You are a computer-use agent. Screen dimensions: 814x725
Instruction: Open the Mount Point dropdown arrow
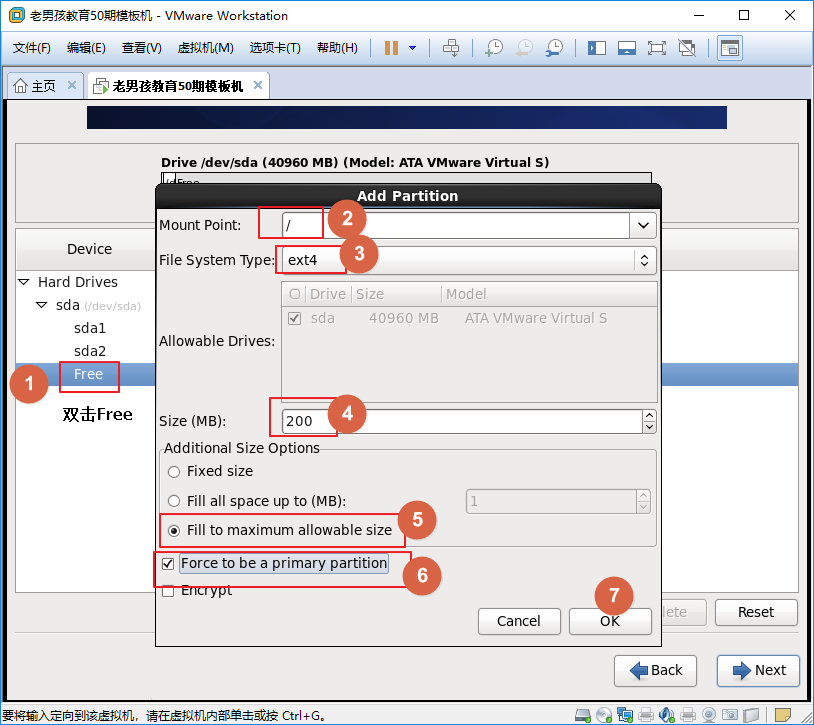coord(643,225)
